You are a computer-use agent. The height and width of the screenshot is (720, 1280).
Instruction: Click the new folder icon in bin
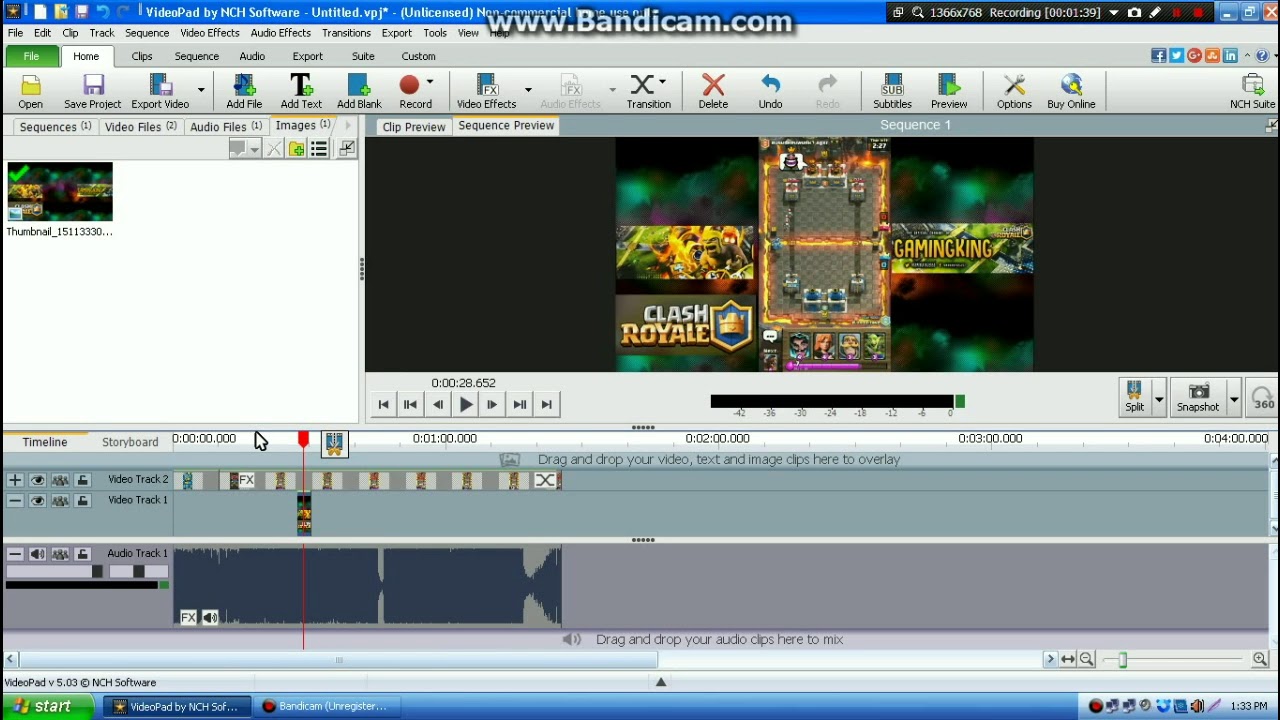pos(297,149)
